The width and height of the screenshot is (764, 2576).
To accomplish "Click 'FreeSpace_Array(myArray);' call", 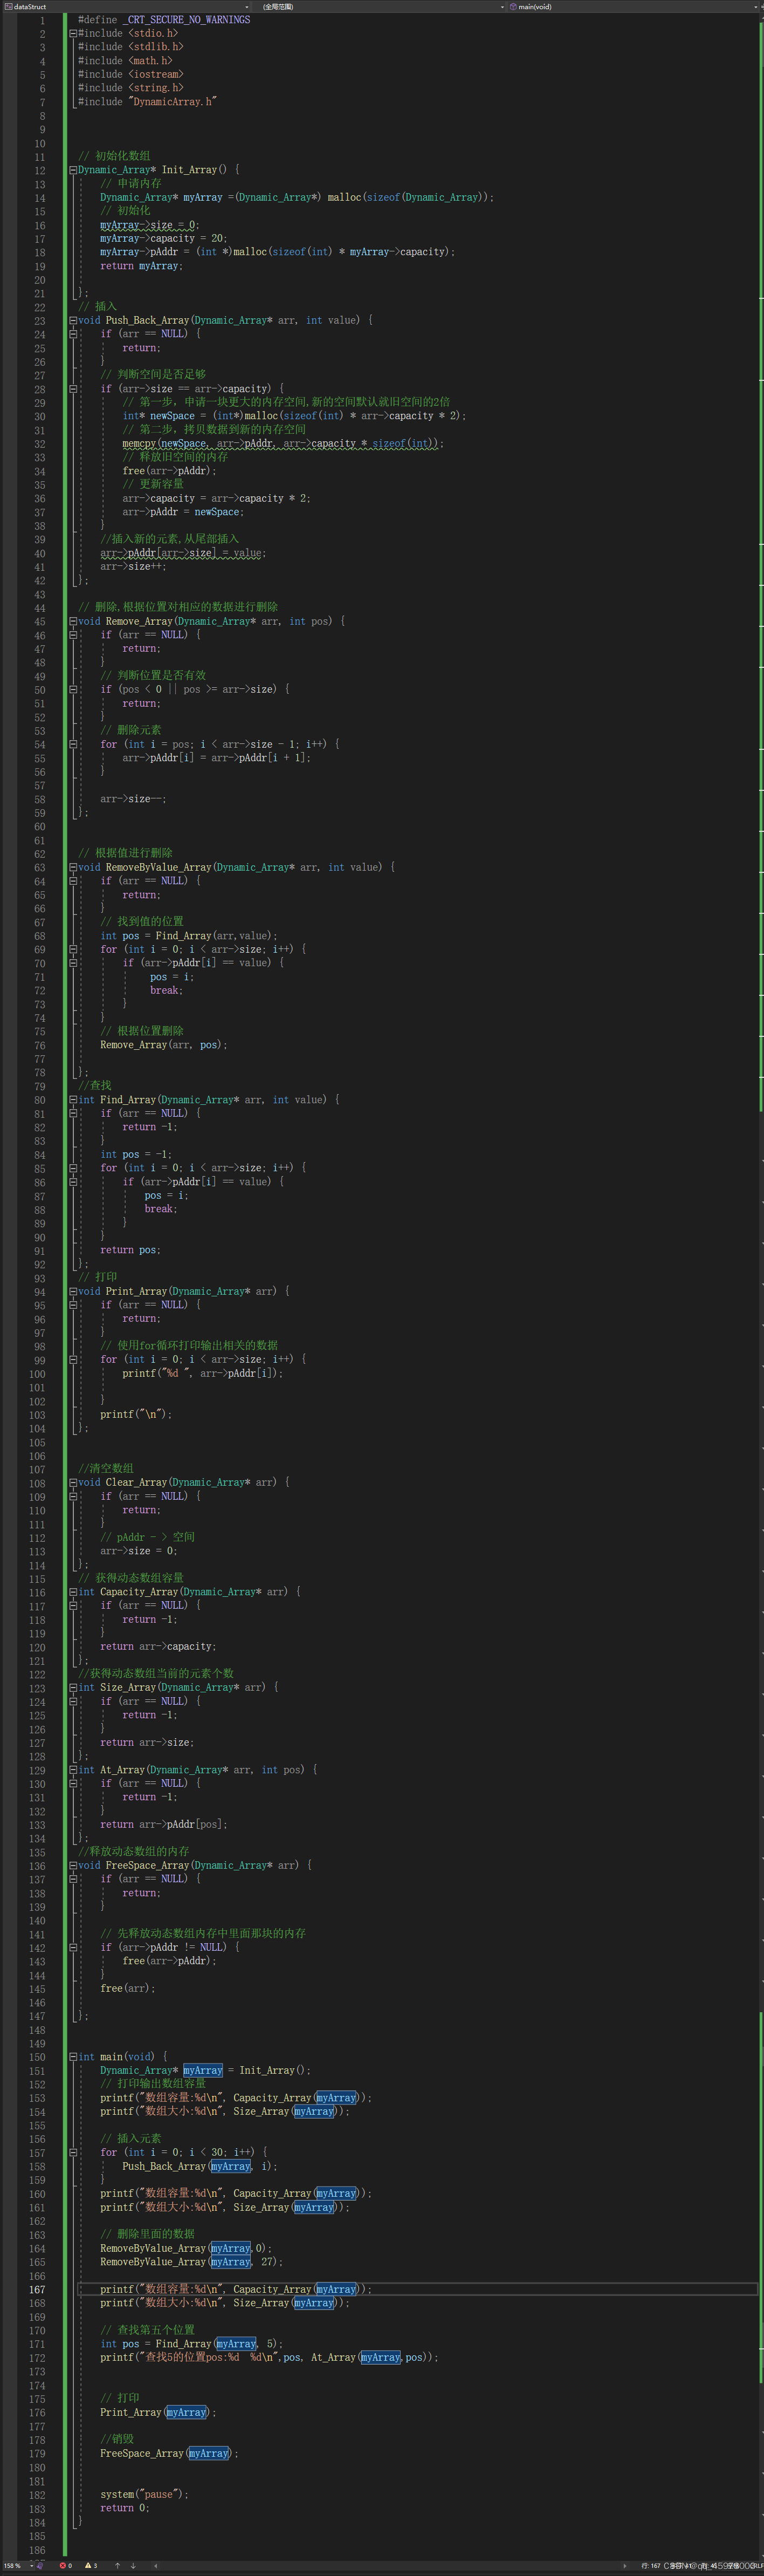I will pos(169,2454).
